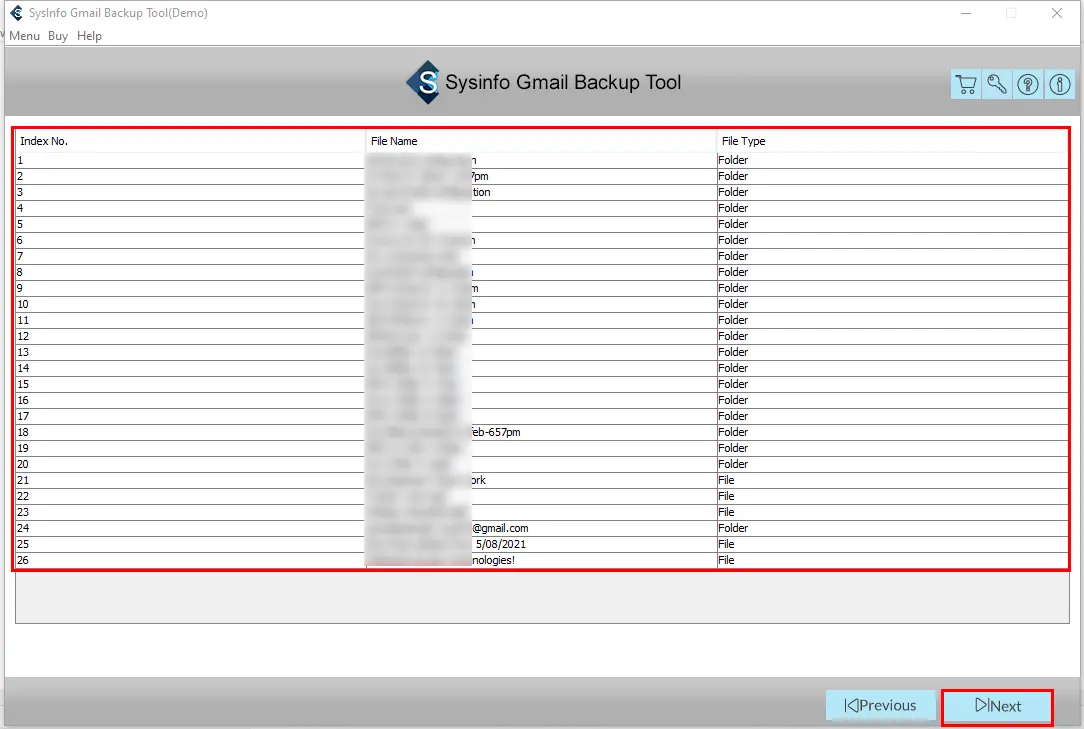Click Folder type cell in row 24
The height and width of the screenshot is (729, 1084).
coord(892,528)
